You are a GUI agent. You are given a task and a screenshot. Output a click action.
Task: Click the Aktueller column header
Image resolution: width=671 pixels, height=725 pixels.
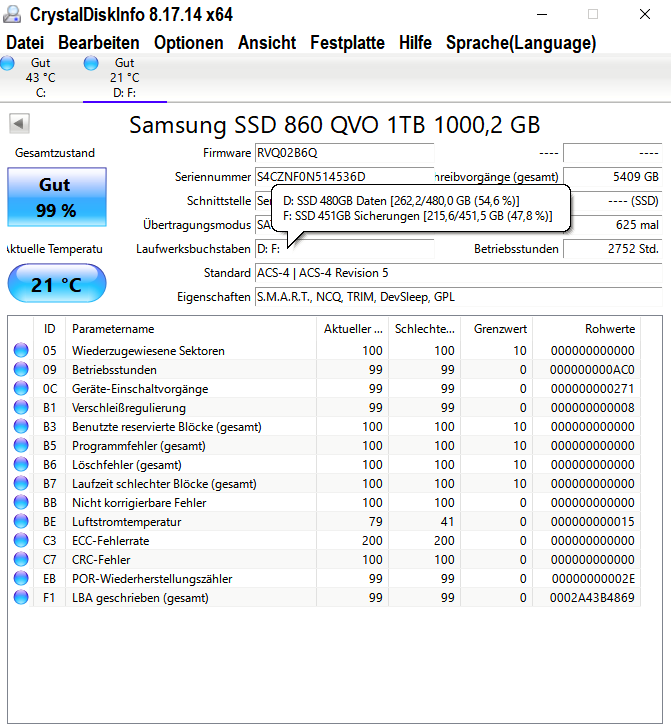[353, 329]
